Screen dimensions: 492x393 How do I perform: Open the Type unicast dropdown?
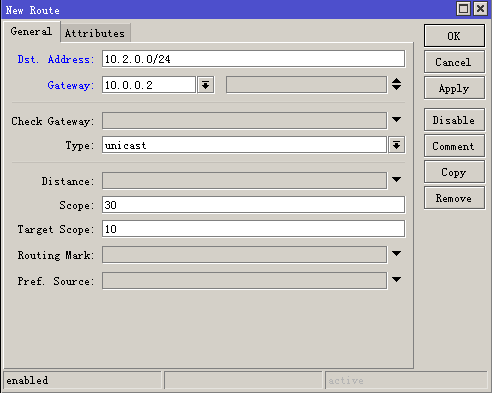pyautogui.click(x=396, y=145)
